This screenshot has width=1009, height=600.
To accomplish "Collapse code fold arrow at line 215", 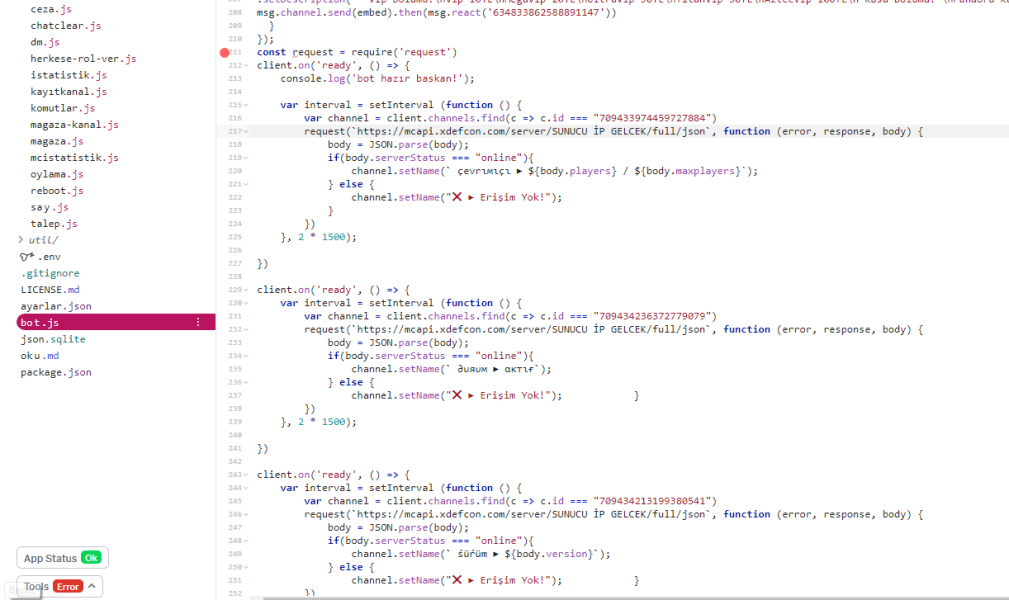I will coord(246,105).
